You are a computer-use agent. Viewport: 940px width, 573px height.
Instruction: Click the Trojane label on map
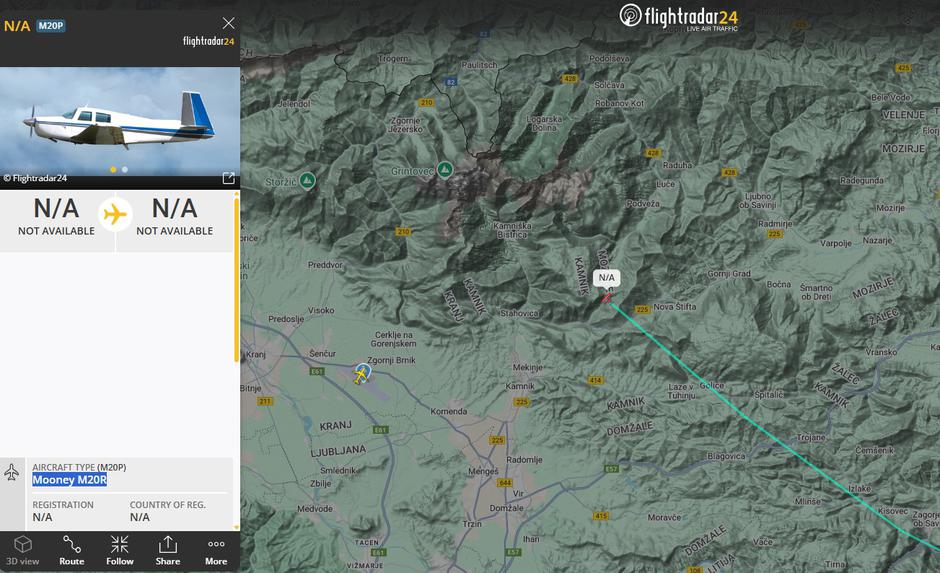(x=811, y=438)
